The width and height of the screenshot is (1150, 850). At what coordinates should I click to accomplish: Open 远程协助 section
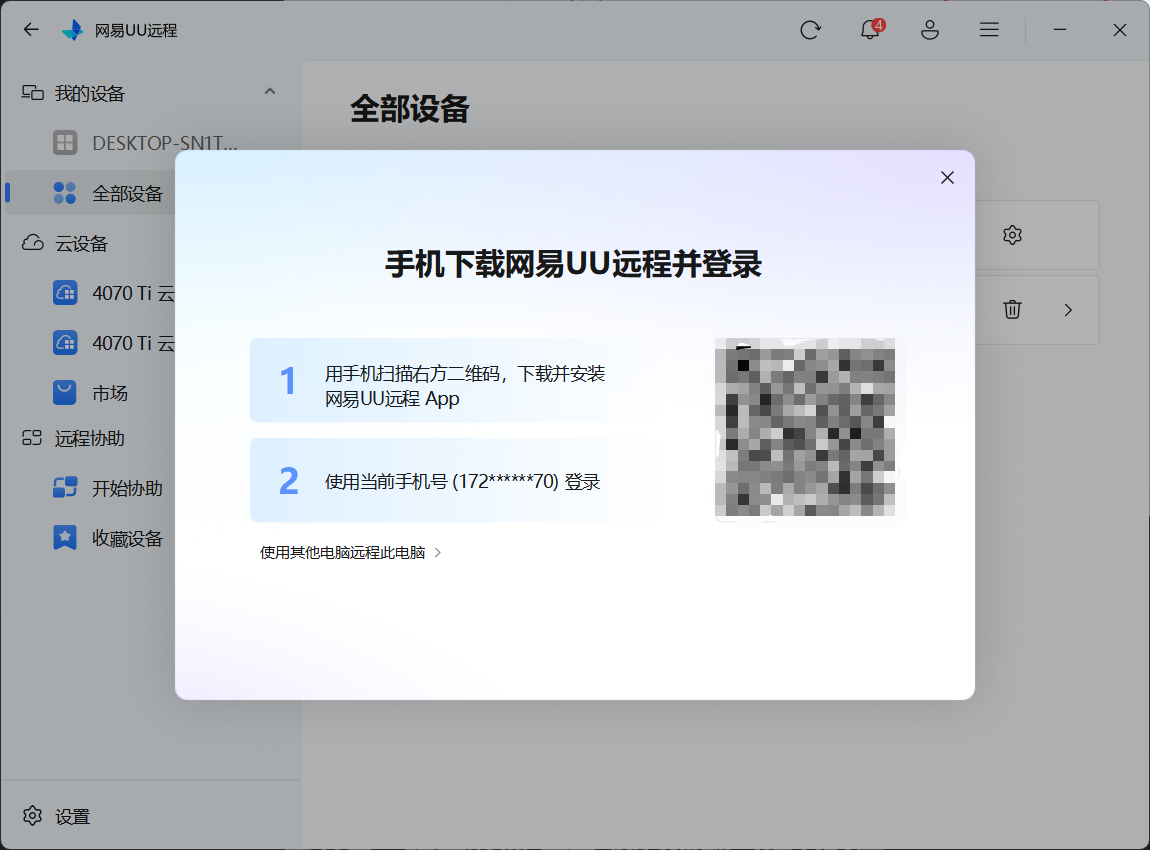[89, 439]
